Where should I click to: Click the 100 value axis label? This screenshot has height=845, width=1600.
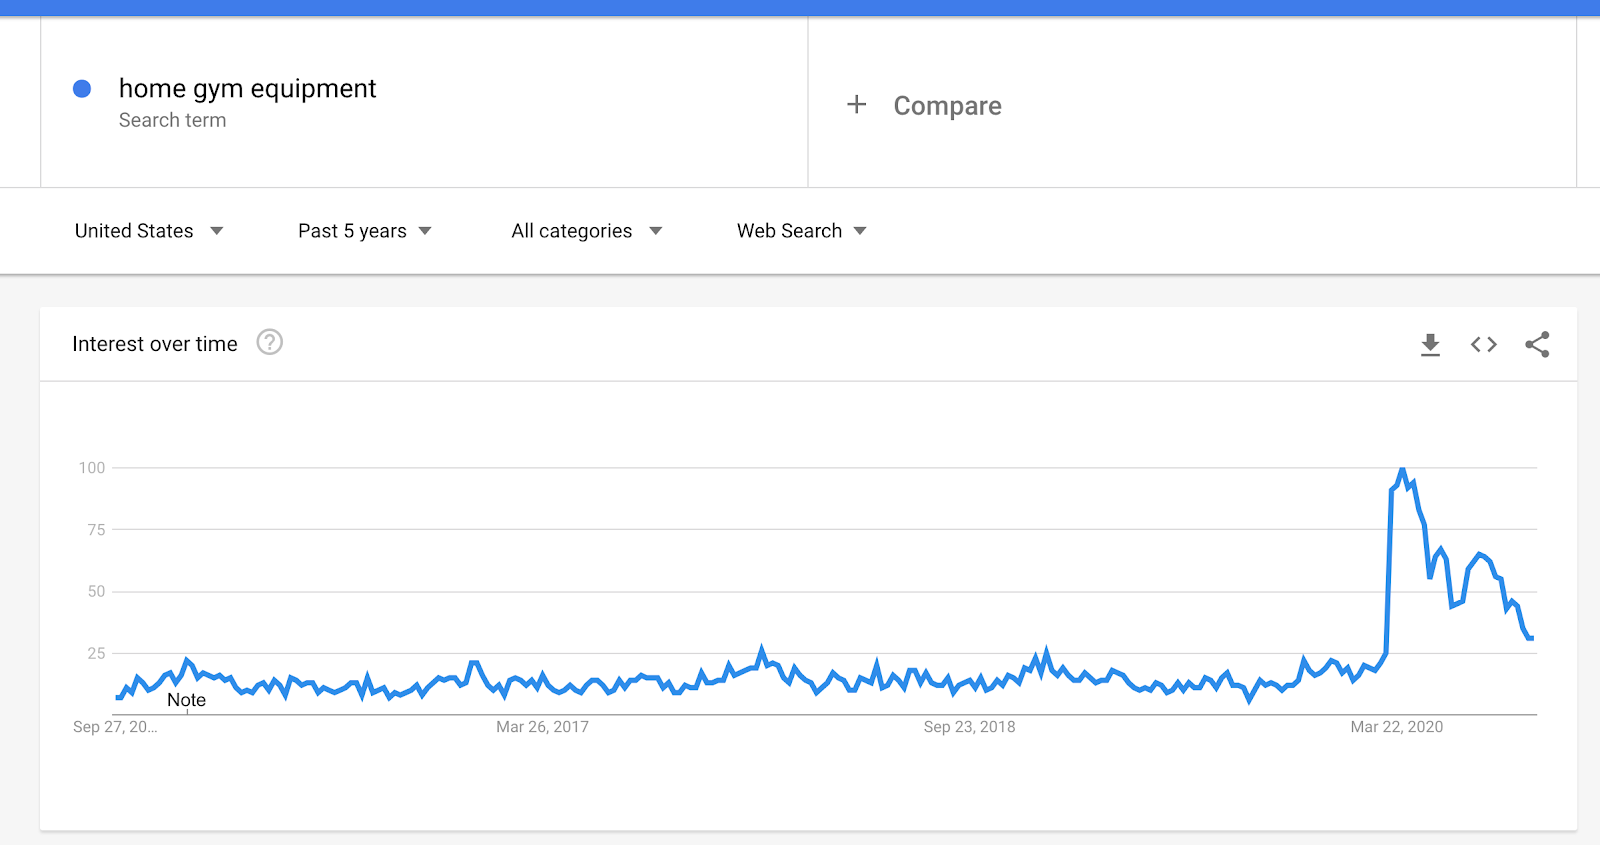pyautogui.click(x=92, y=468)
